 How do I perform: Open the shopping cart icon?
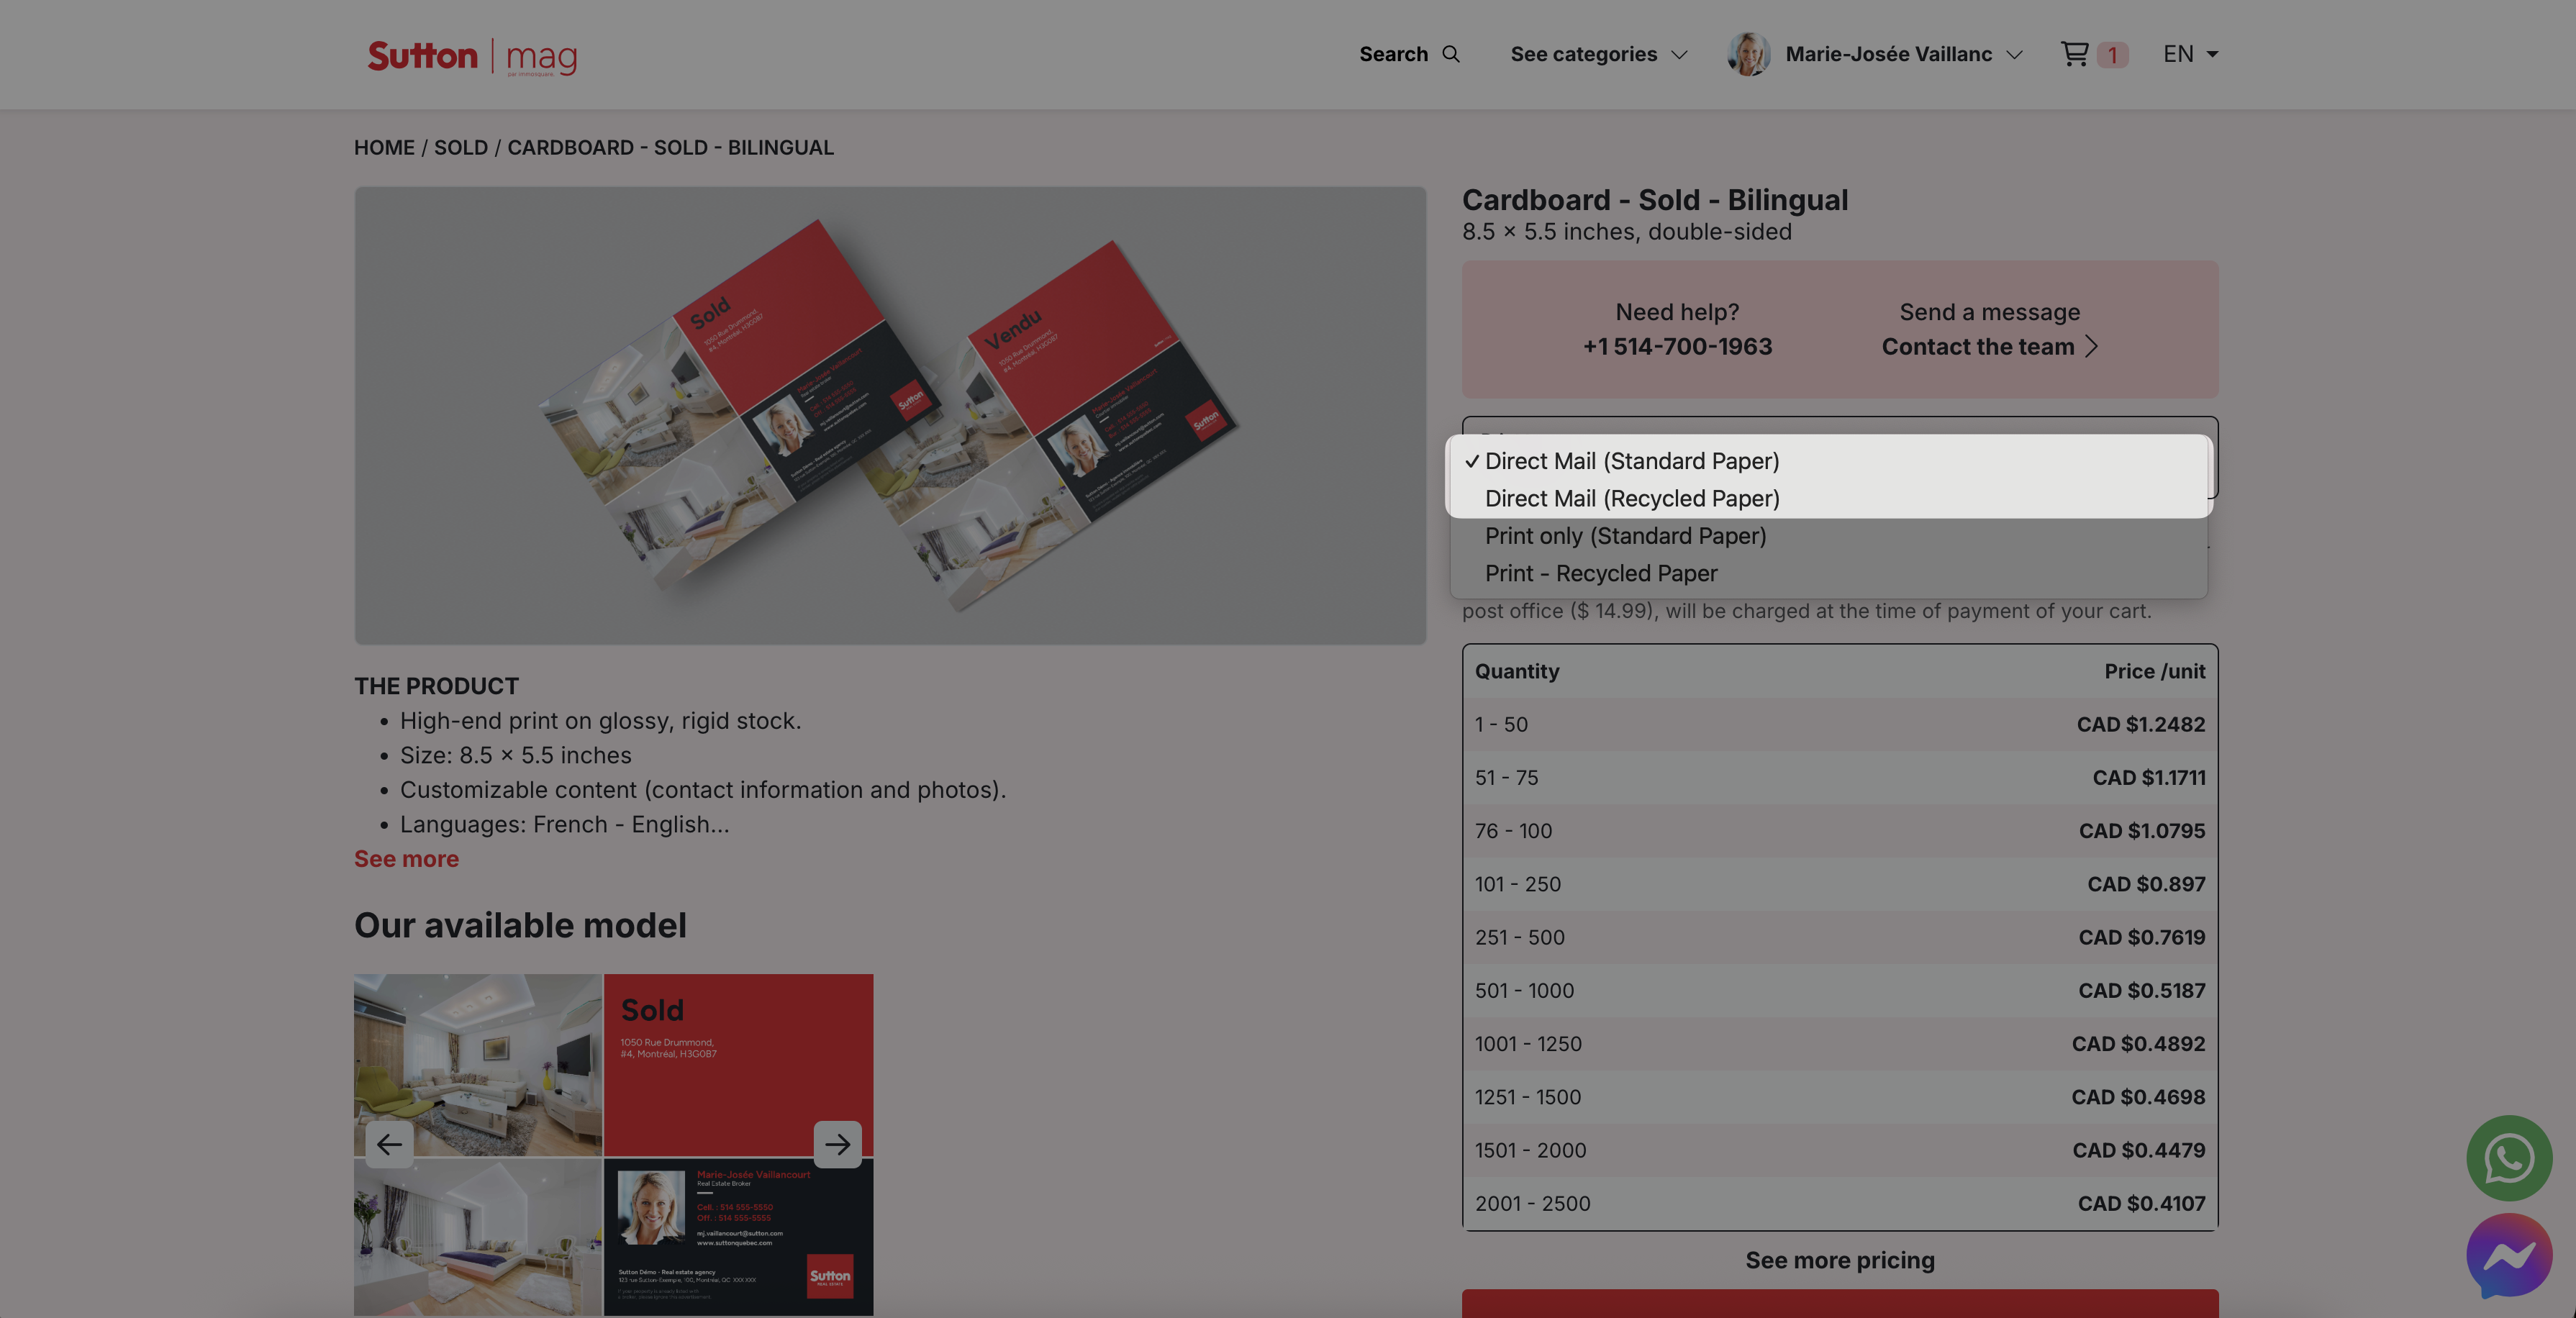2074,54
